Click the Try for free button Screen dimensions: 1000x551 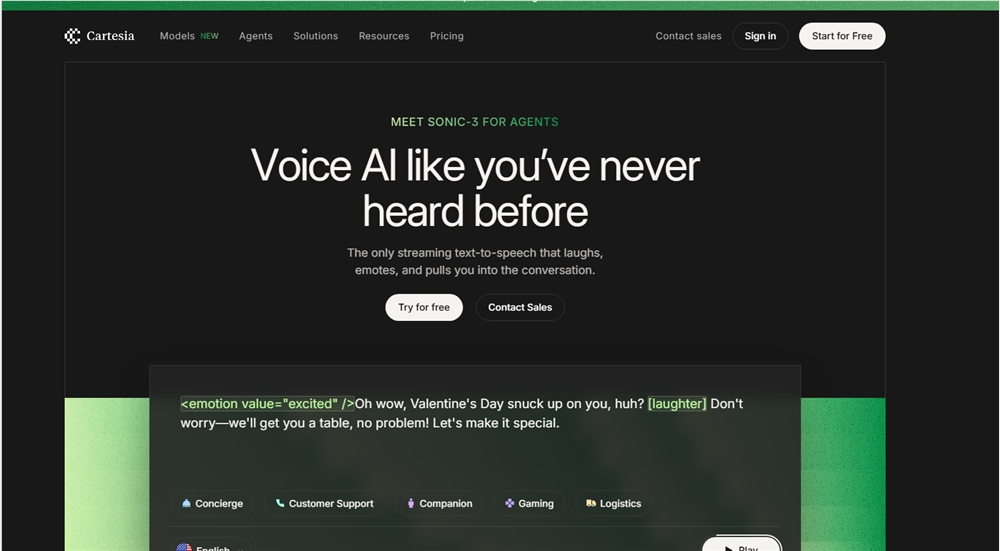click(x=424, y=307)
